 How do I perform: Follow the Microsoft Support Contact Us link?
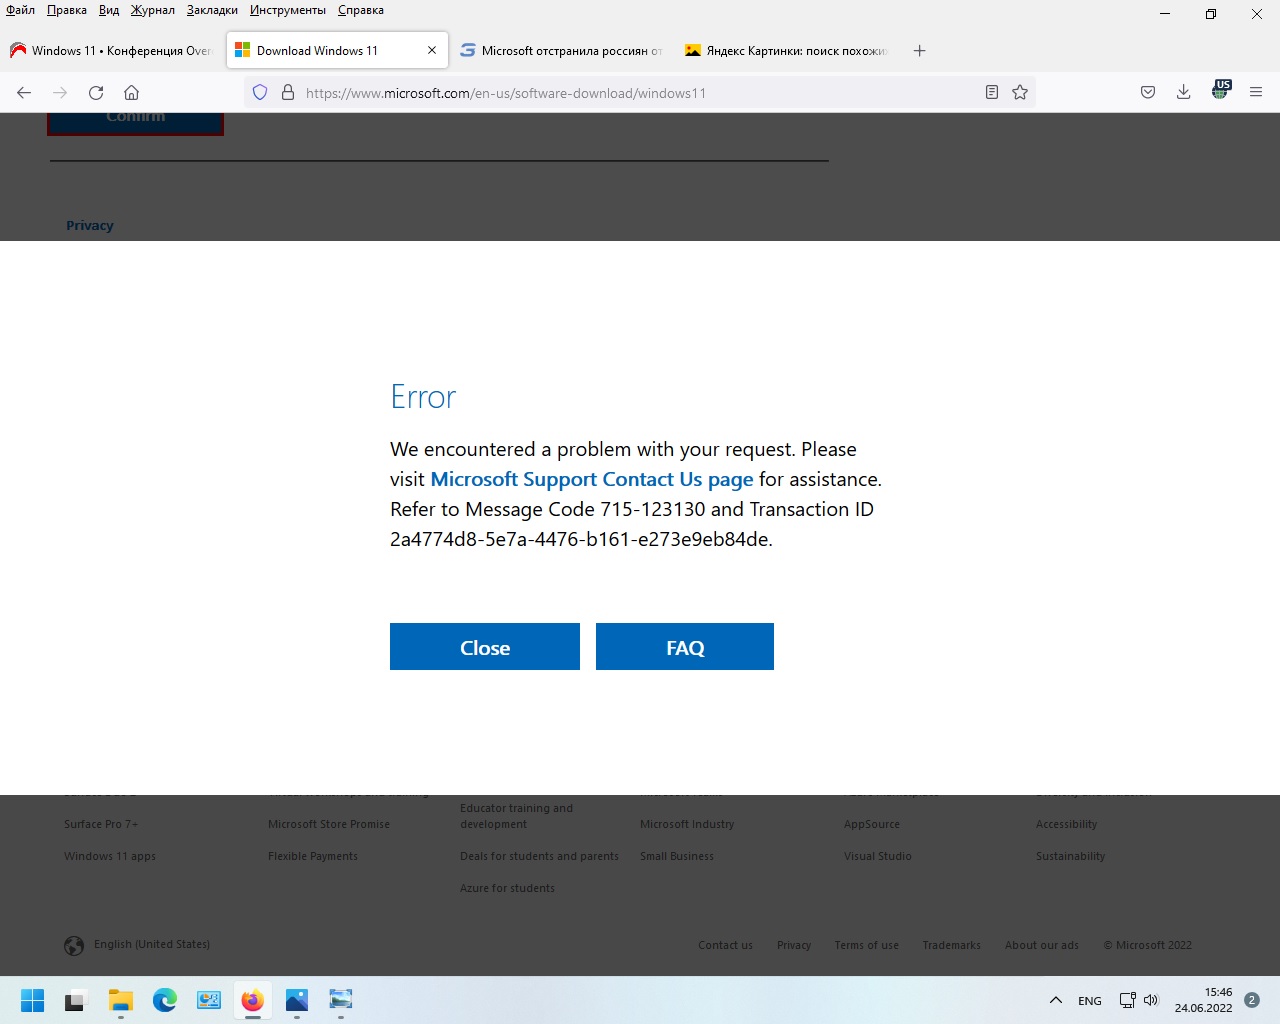pyautogui.click(x=592, y=479)
